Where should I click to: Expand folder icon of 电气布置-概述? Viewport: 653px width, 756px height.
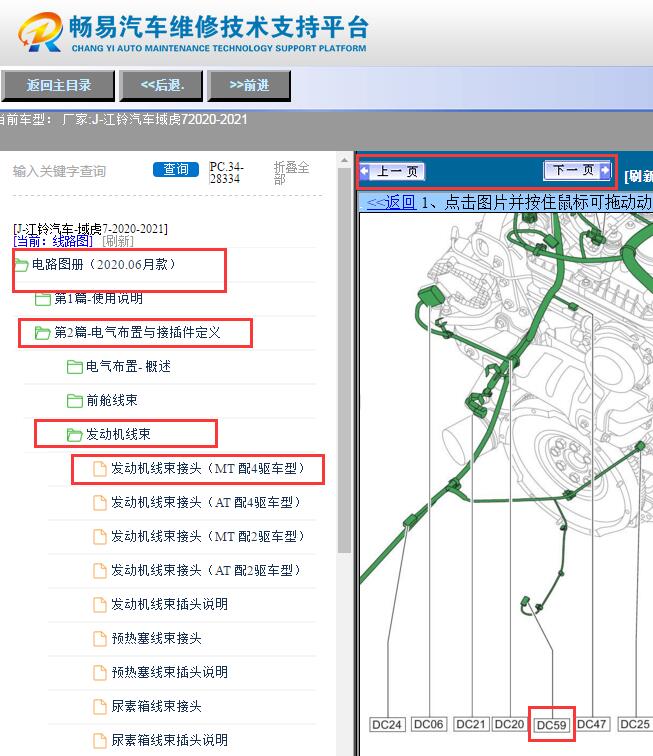tap(74, 367)
